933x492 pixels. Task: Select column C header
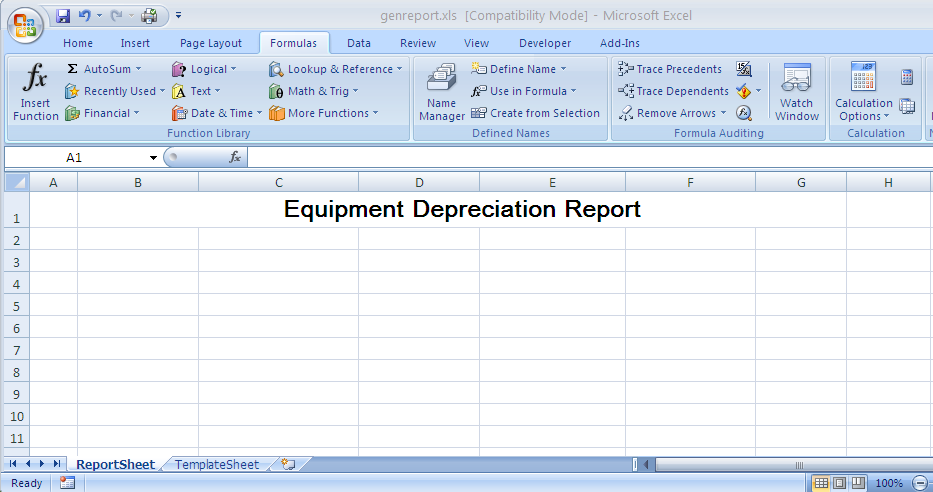coord(278,183)
